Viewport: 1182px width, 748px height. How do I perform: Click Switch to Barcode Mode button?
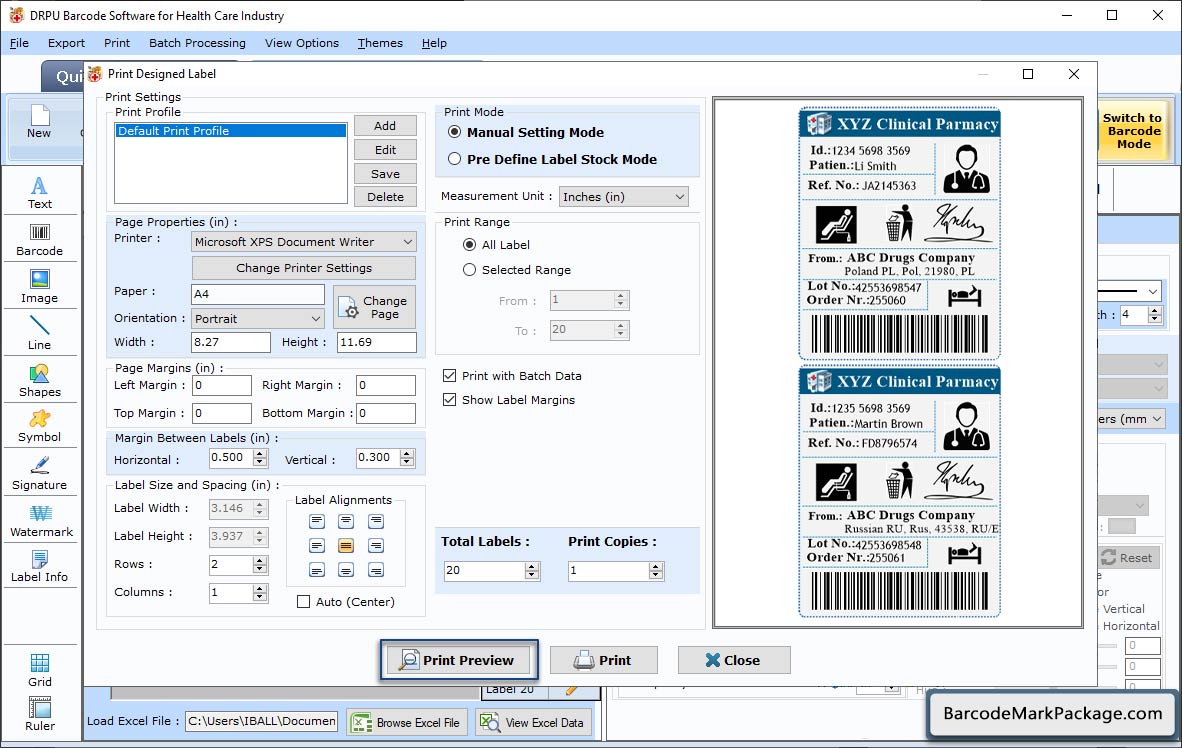[1132, 131]
